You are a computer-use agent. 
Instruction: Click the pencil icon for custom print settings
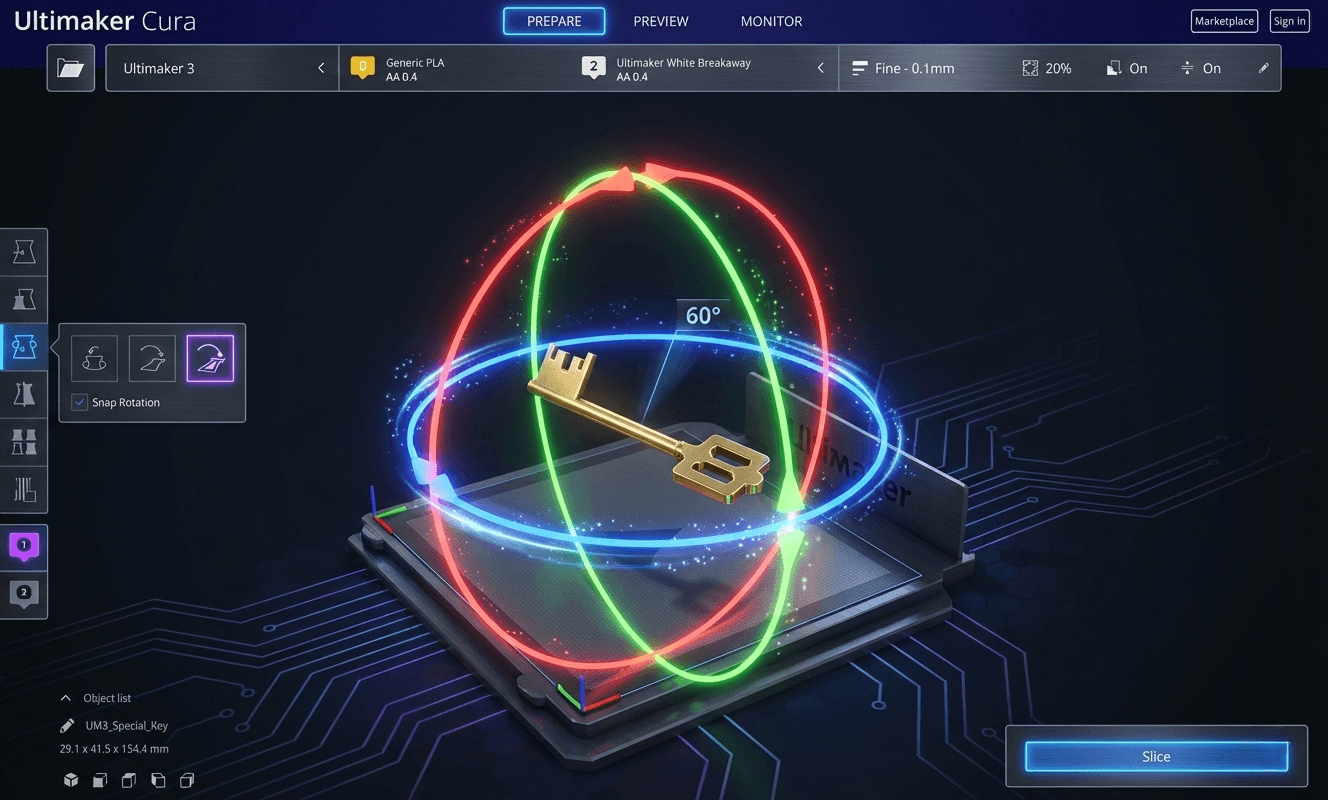click(1264, 68)
